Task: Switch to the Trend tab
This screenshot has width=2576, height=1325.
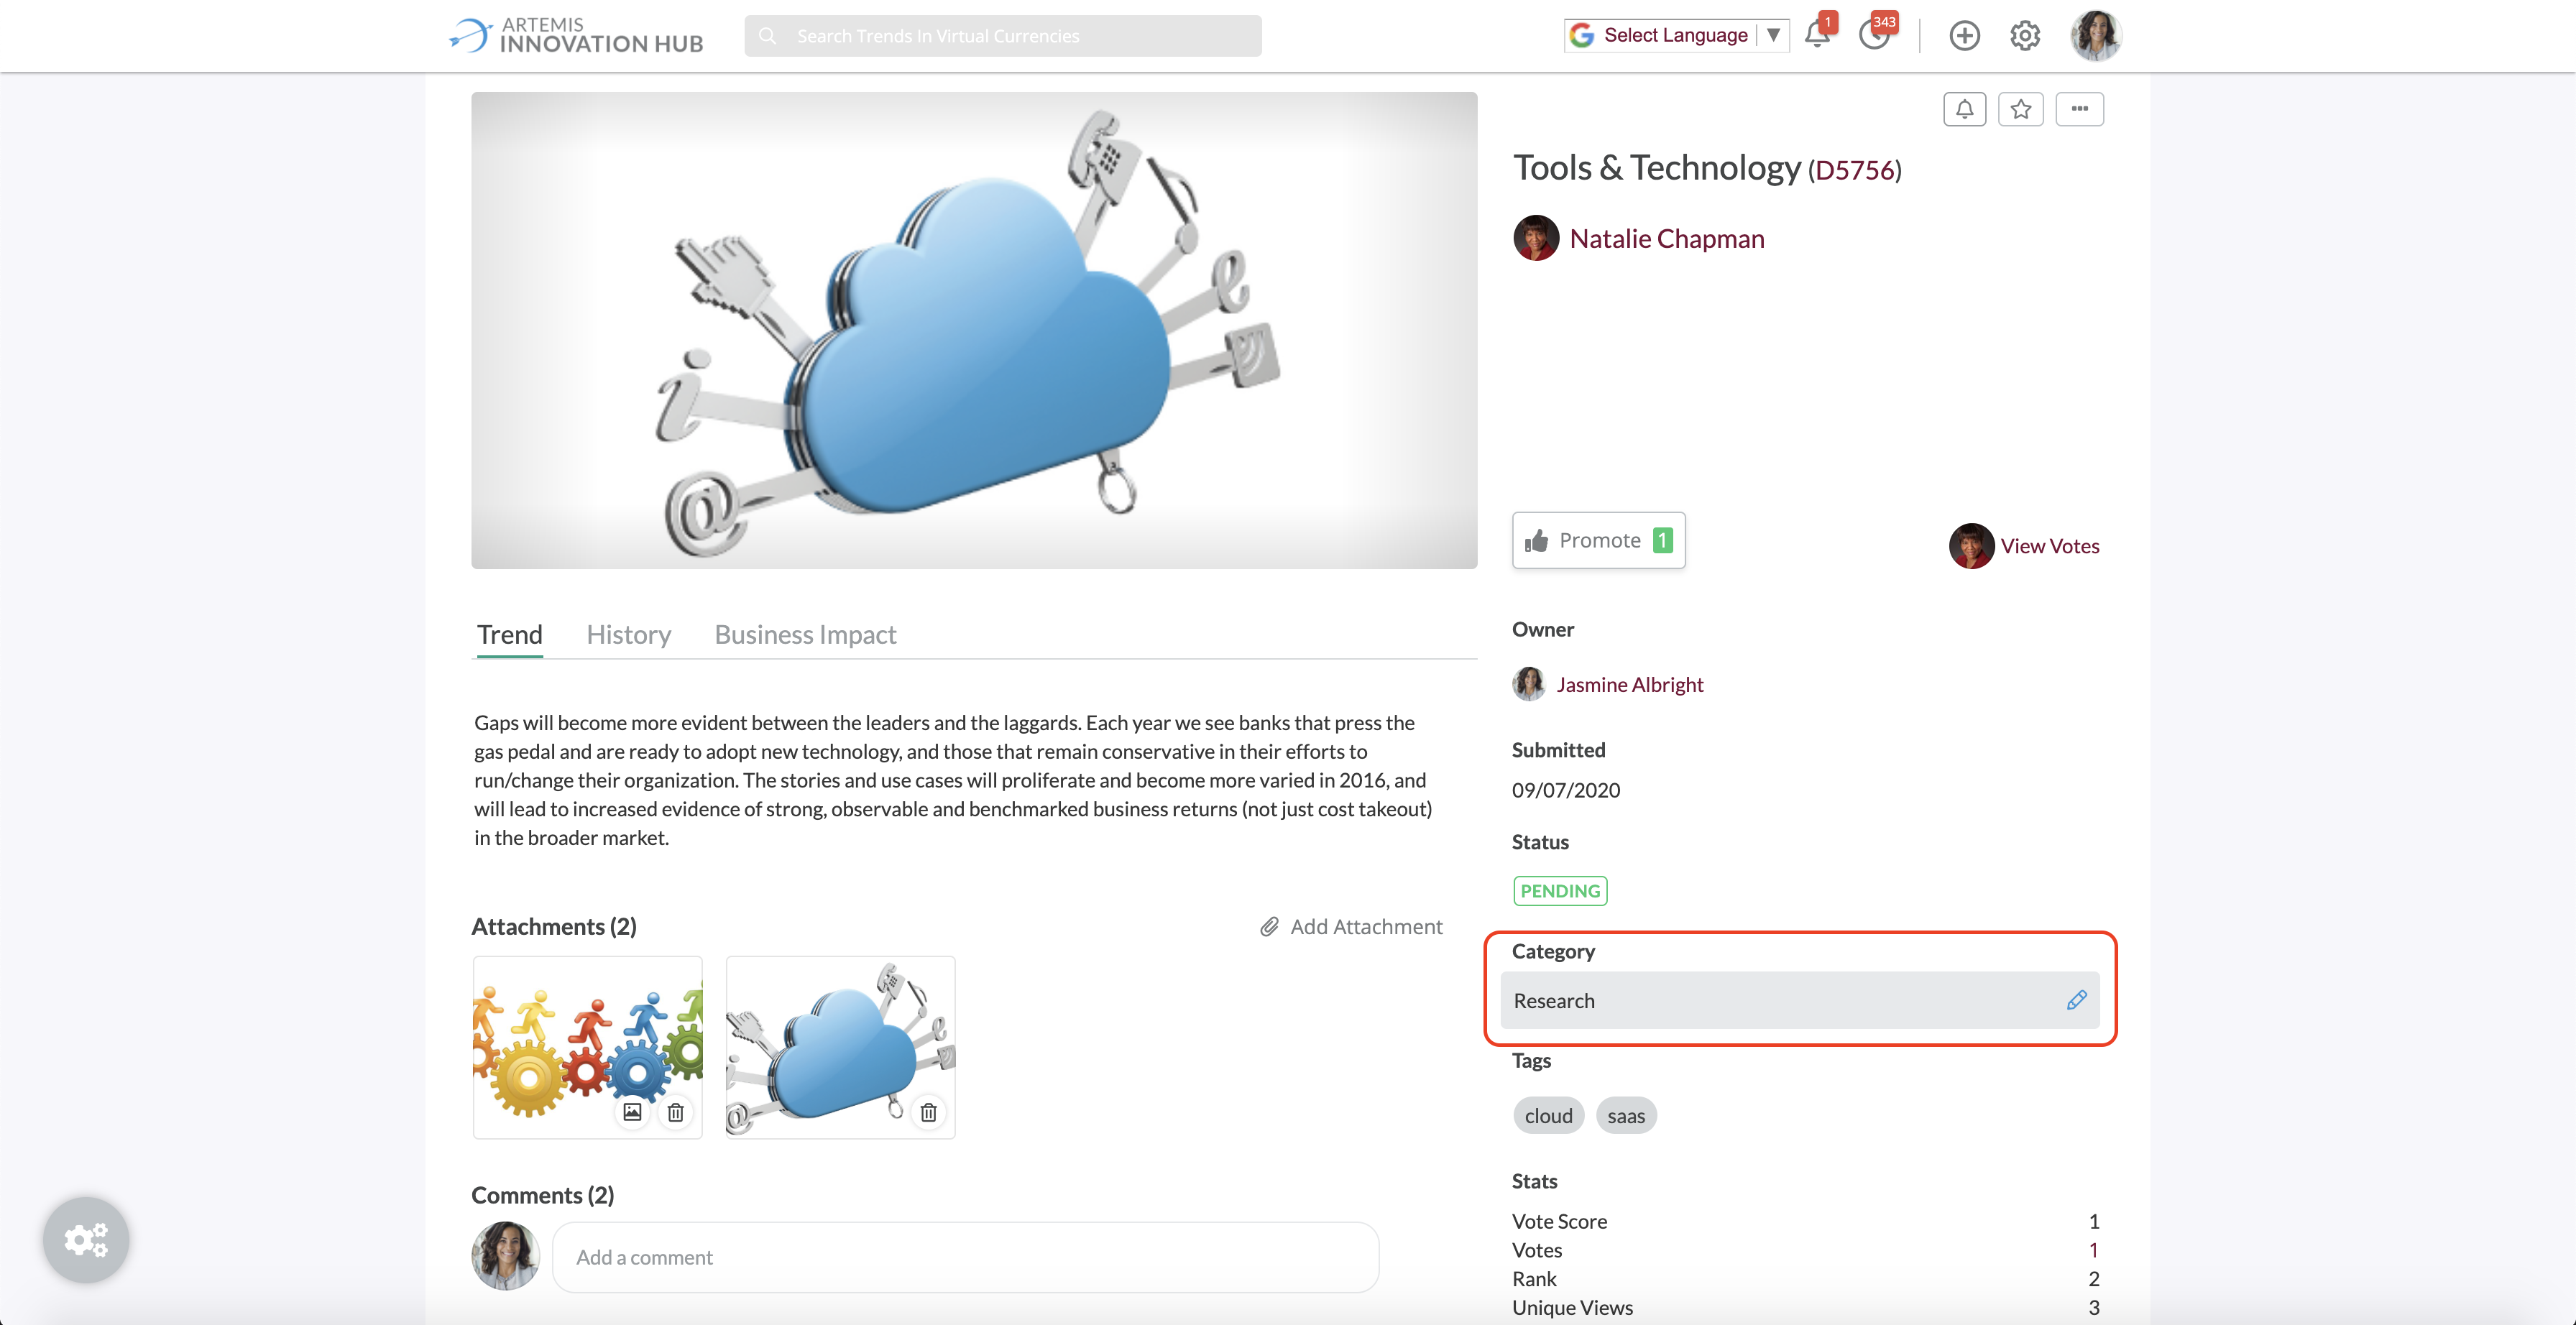Action: [510, 635]
